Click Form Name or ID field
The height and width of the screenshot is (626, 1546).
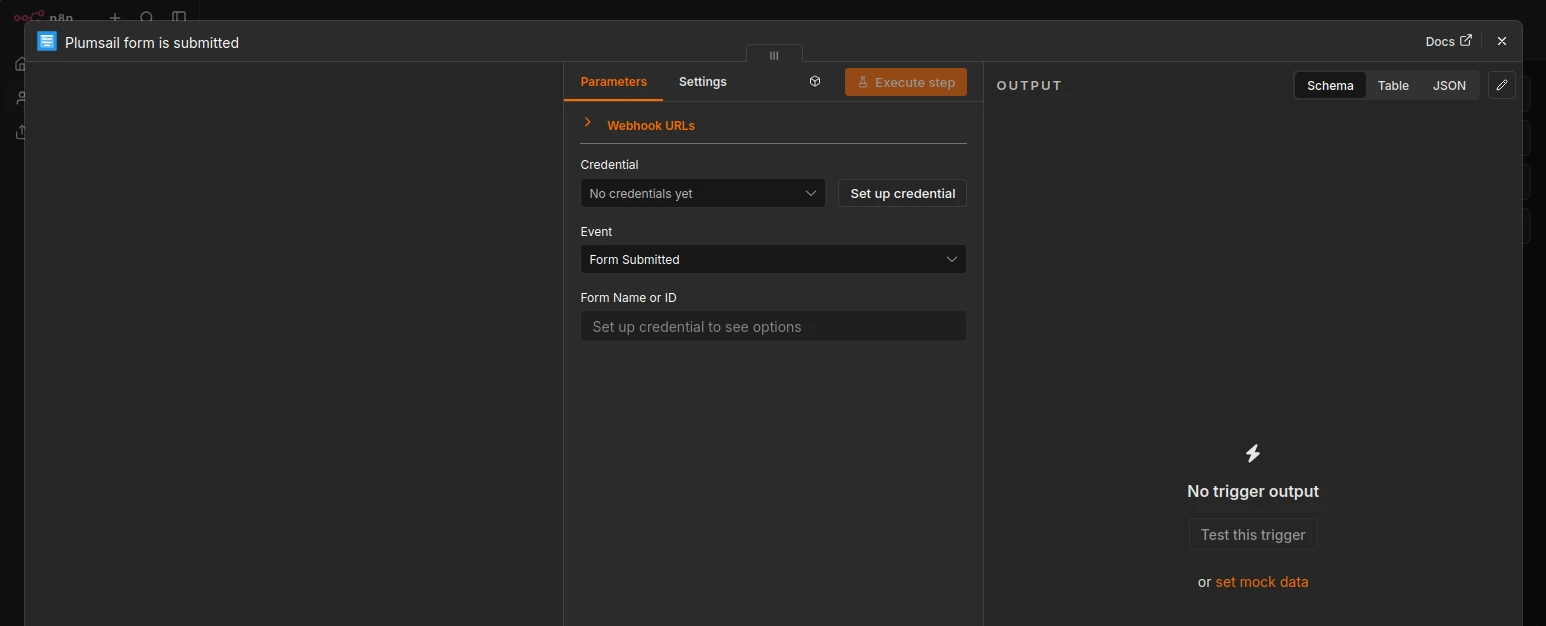pos(773,326)
